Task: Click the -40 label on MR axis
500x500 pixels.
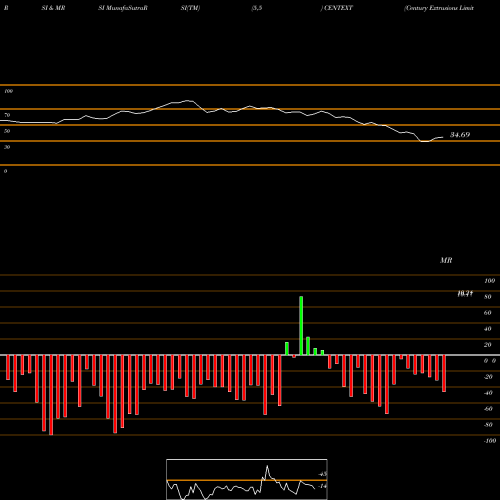Action: pos(488,393)
